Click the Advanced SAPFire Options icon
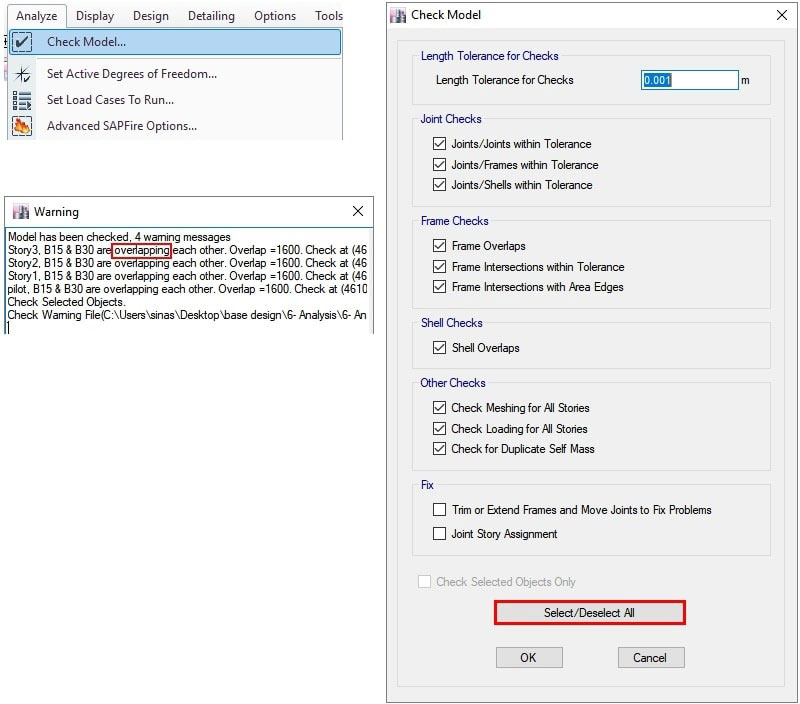This screenshot has height=704, width=800. tap(22, 126)
